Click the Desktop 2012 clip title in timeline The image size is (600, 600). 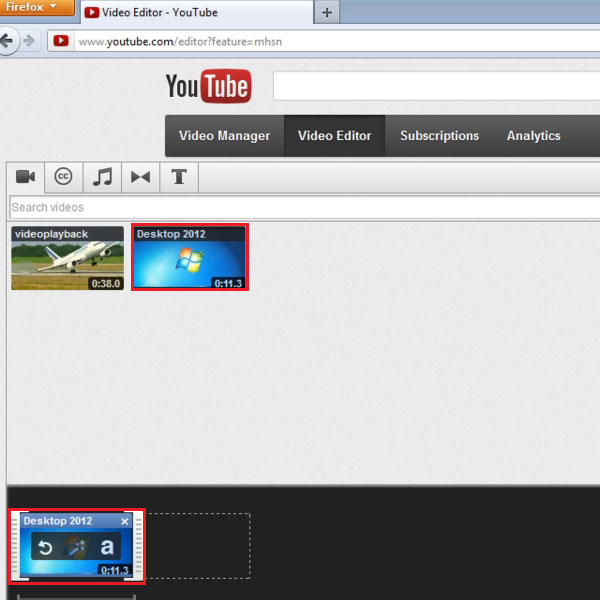pos(58,521)
